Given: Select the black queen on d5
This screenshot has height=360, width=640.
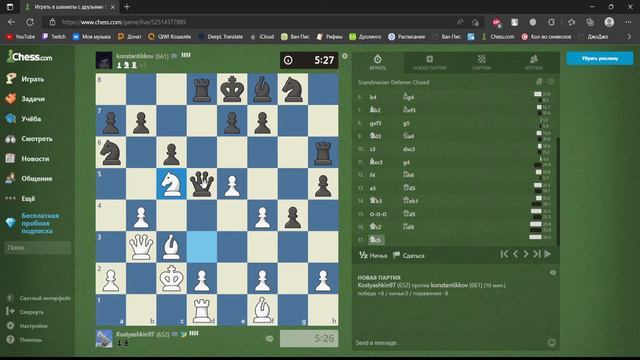Looking at the screenshot, I should tap(202, 184).
